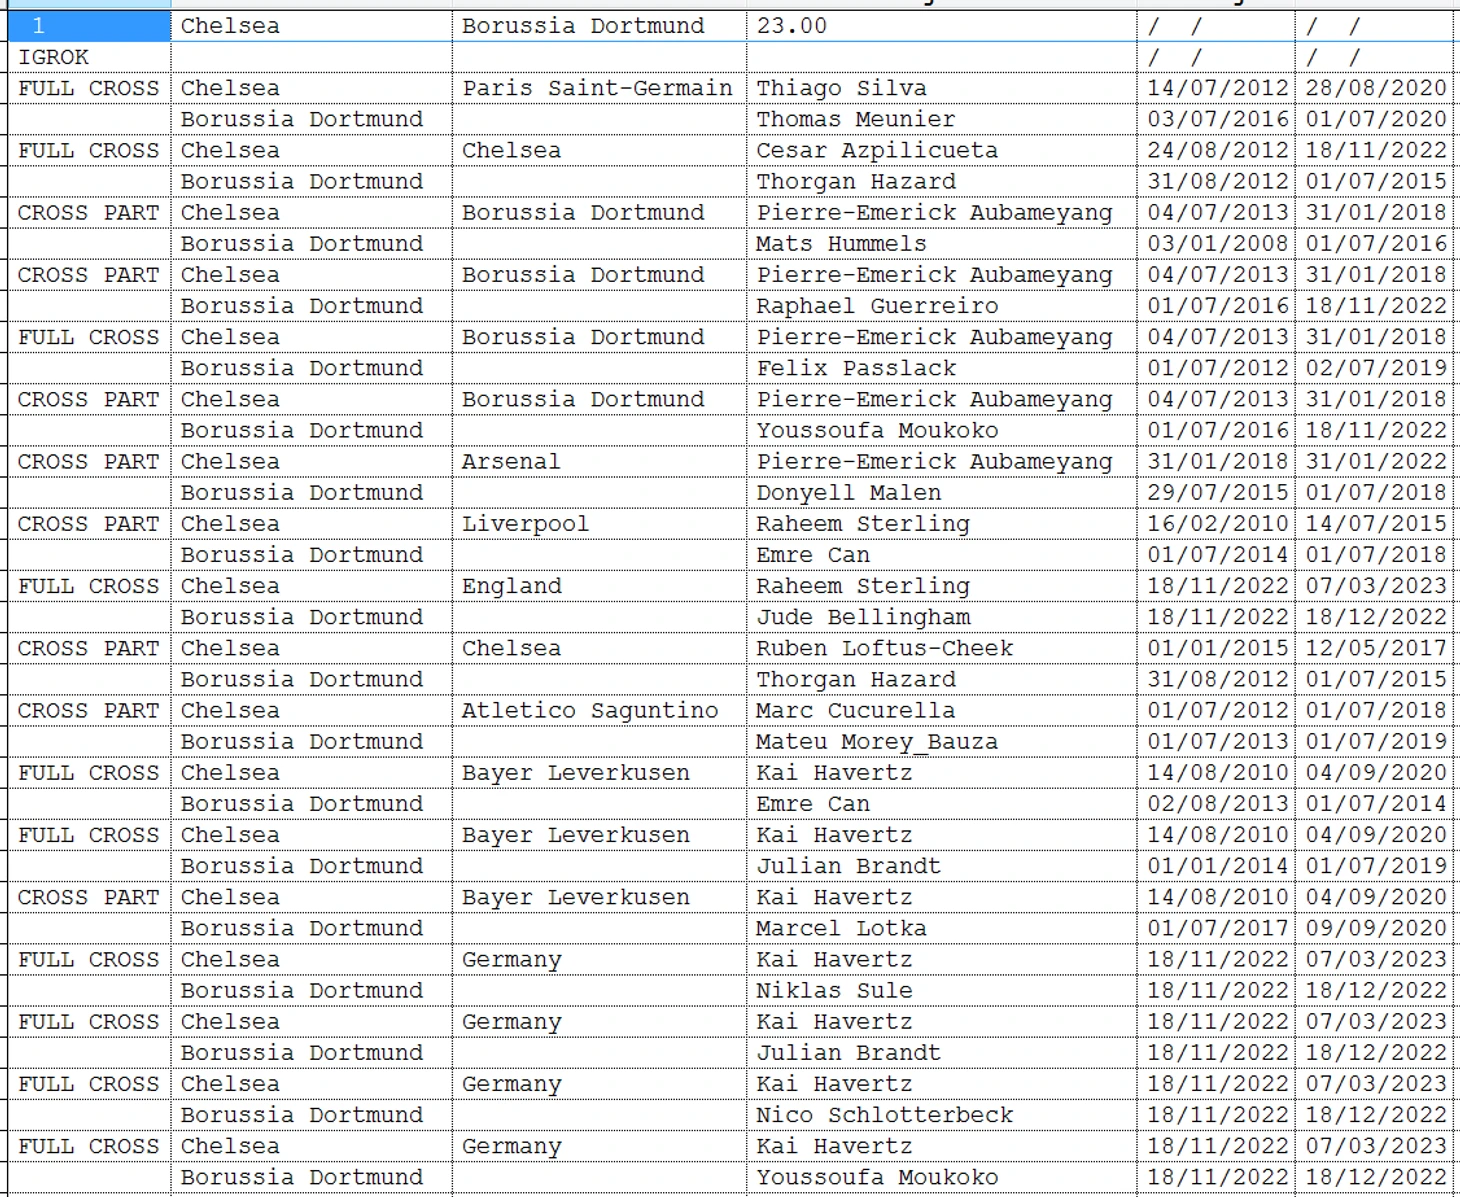Select the Niklas Sule cell

[x=941, y=990]
